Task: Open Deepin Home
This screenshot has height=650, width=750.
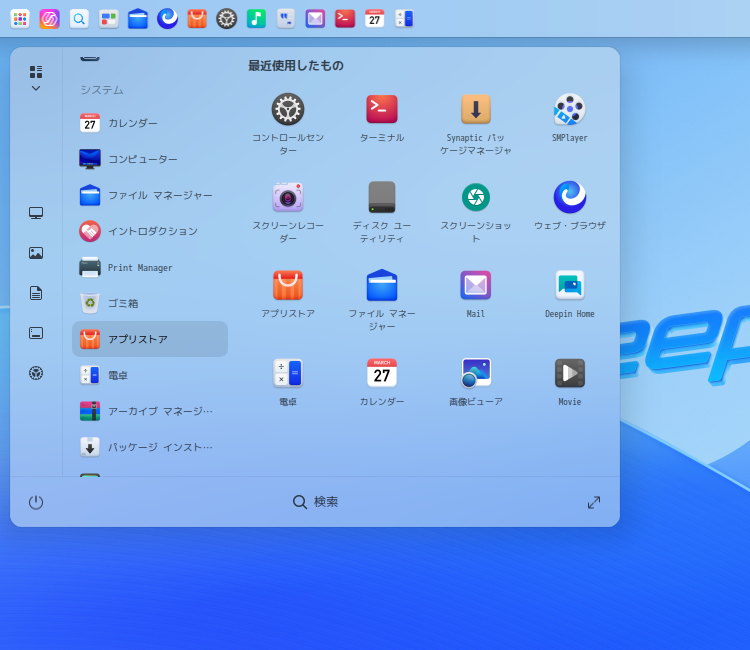Action: point(569,286)
